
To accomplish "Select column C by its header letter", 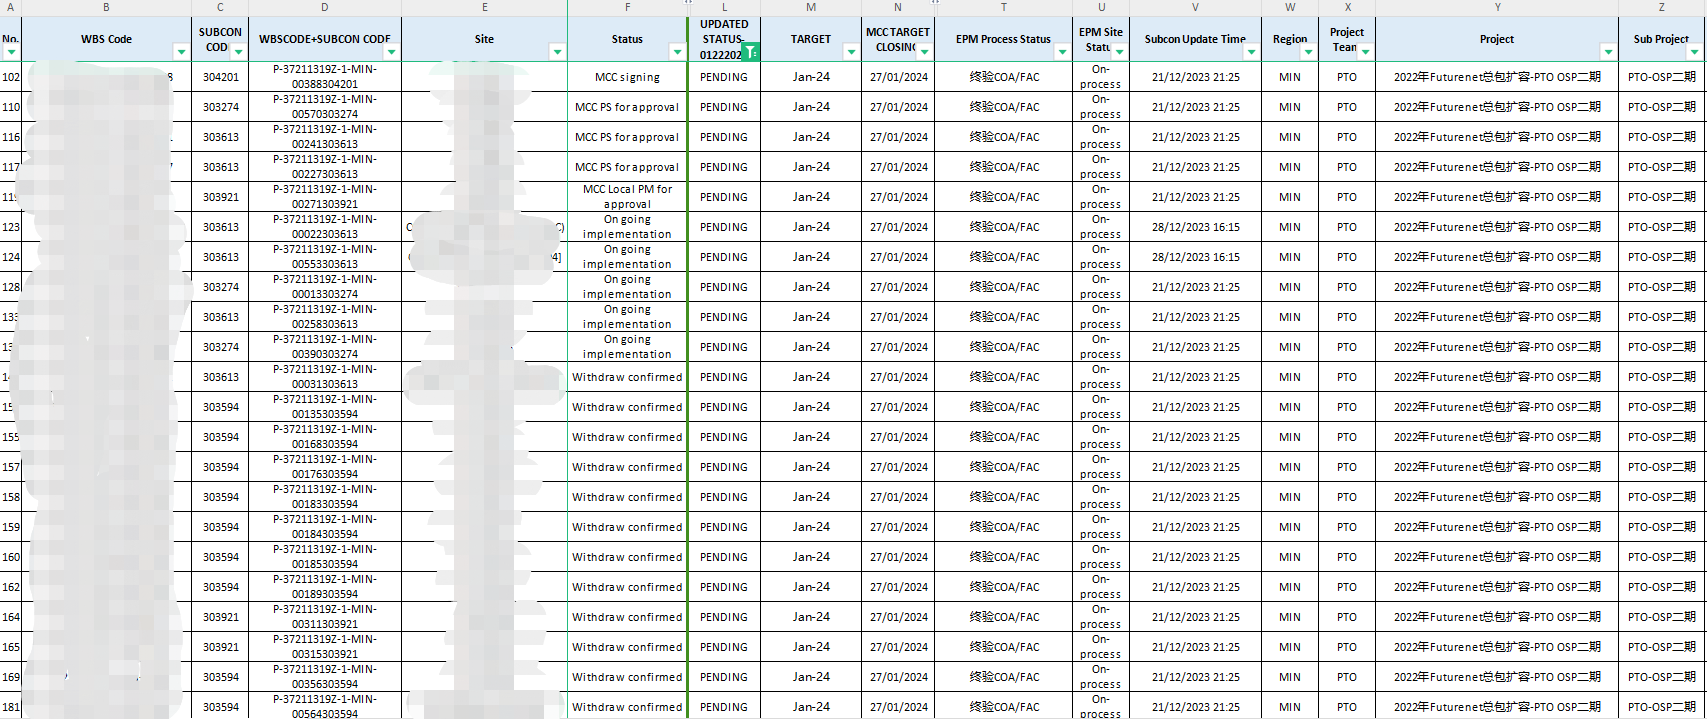I will [x=220, y=7].
